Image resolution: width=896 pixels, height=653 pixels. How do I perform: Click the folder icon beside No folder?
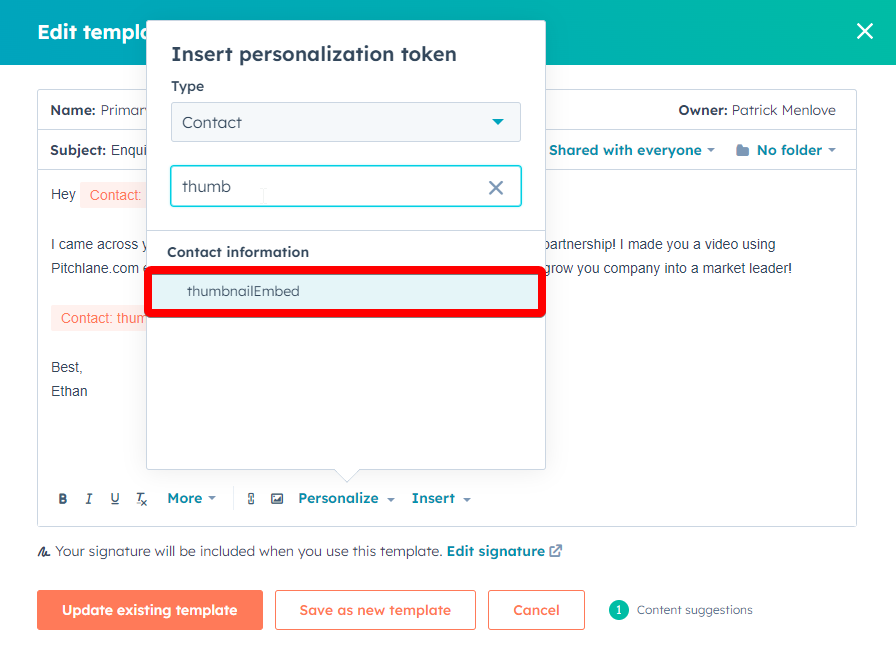pyautogui.click(x=742, y=150)
